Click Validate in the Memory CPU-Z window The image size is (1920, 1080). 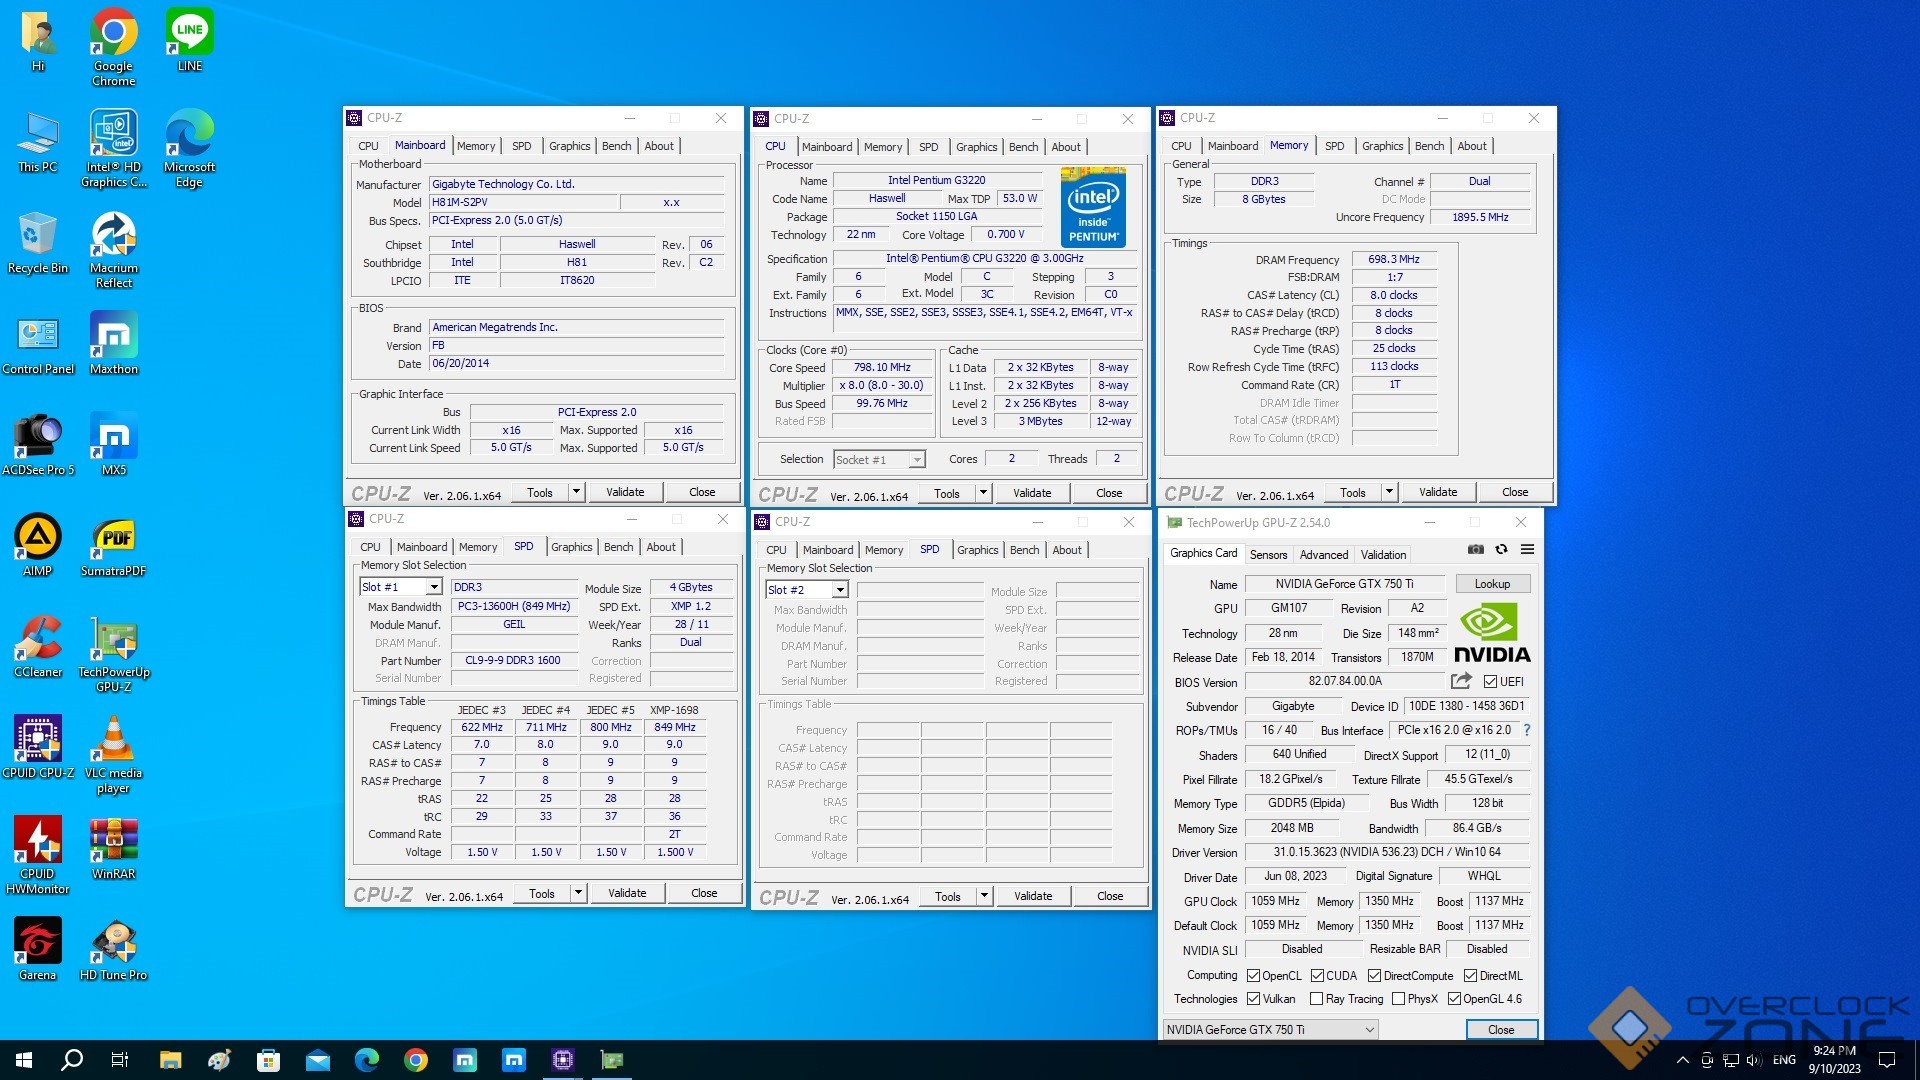pyautogui.click(x=1437, y=492)
